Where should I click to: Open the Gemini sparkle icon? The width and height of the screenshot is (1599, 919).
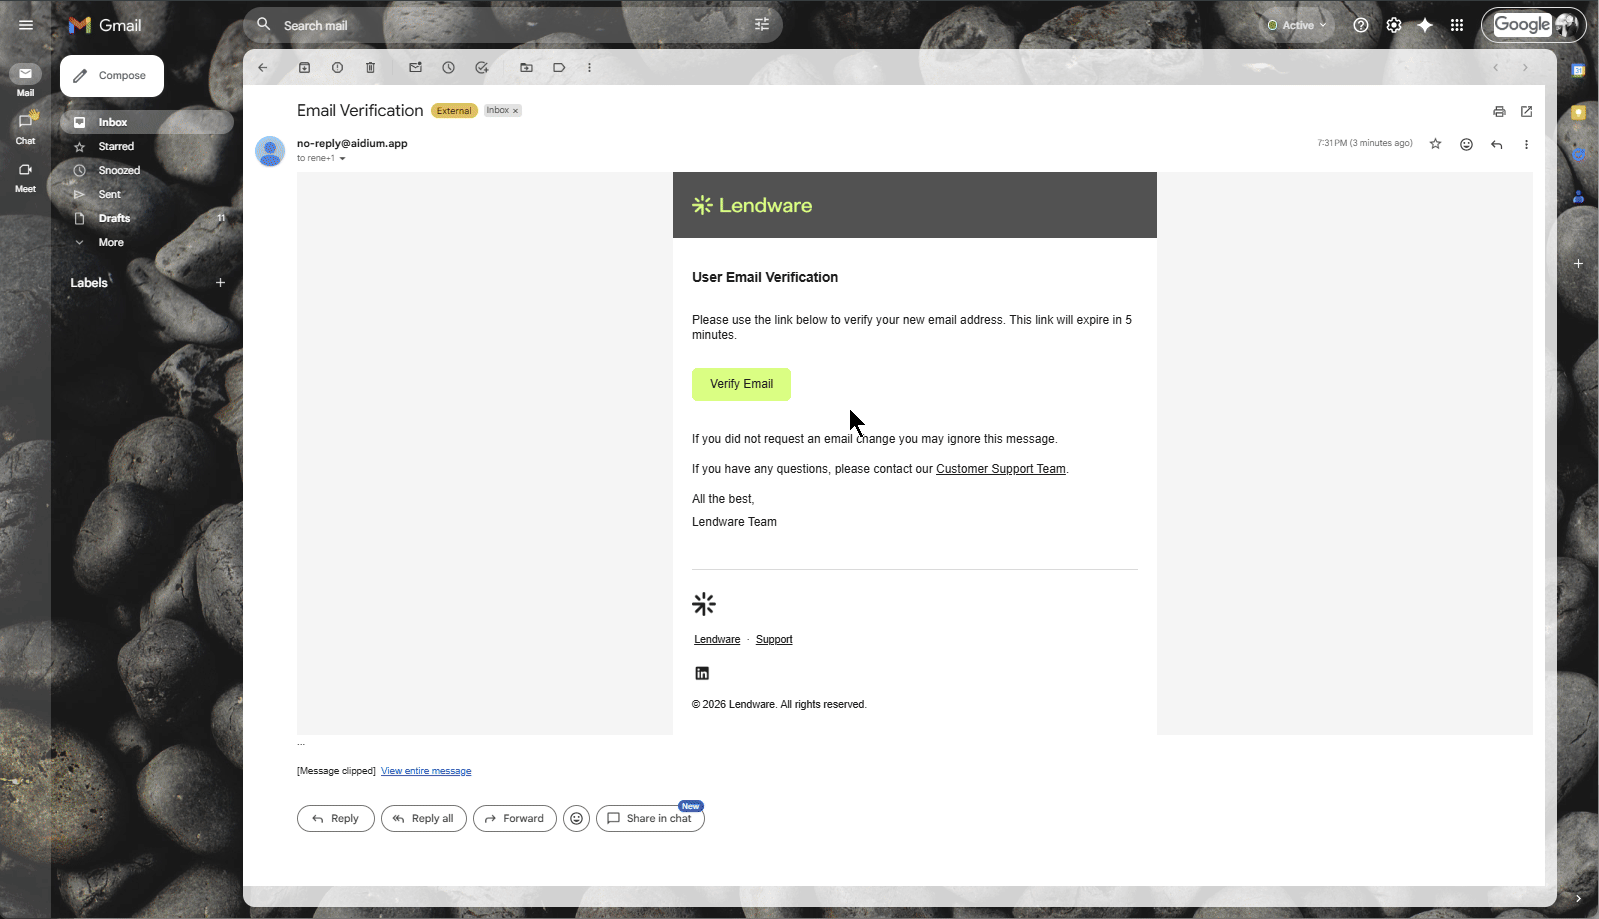1425,25
